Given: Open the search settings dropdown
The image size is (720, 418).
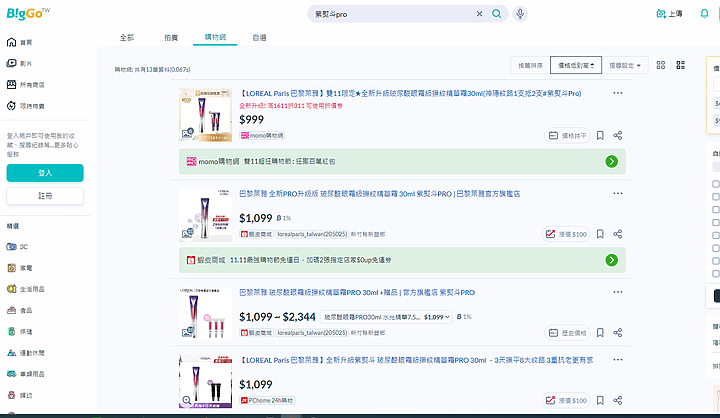Looking at the screenshot, I should tap(624, 65).
